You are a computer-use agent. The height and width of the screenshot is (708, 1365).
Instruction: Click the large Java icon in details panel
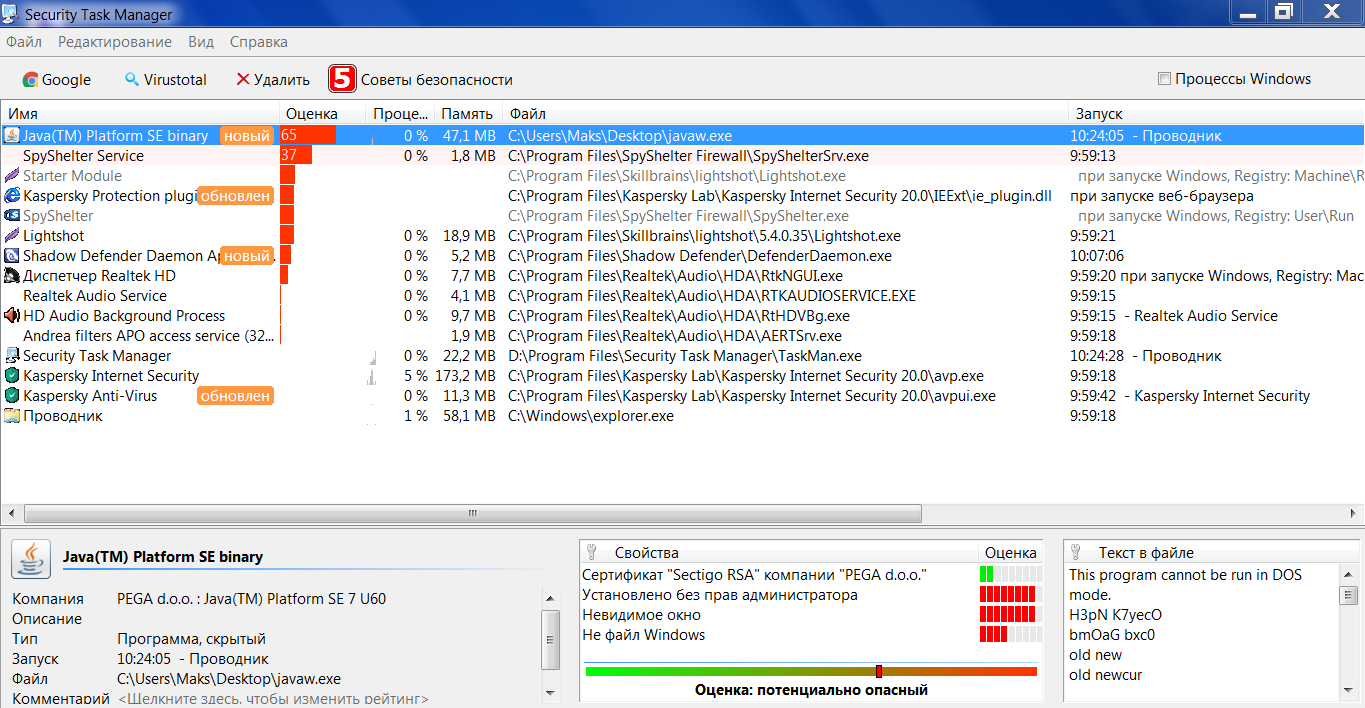click(x=31, y=559)
